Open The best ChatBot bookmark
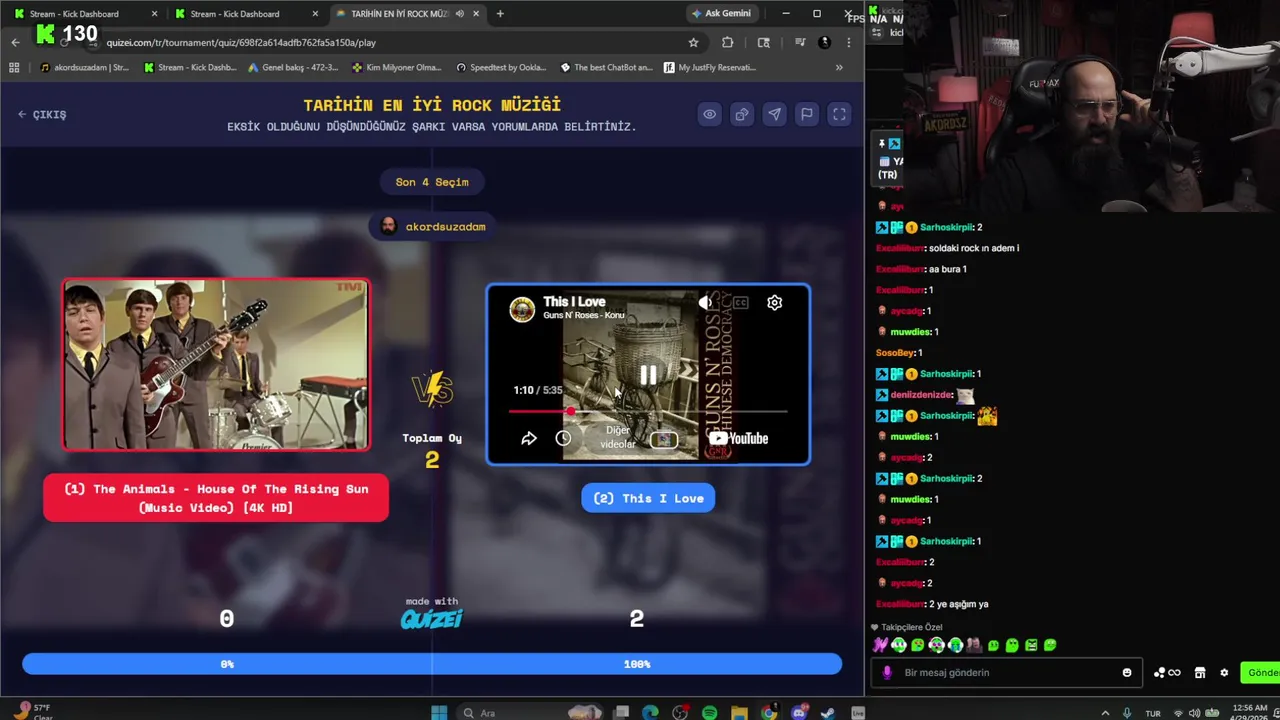 coord(606,67)
